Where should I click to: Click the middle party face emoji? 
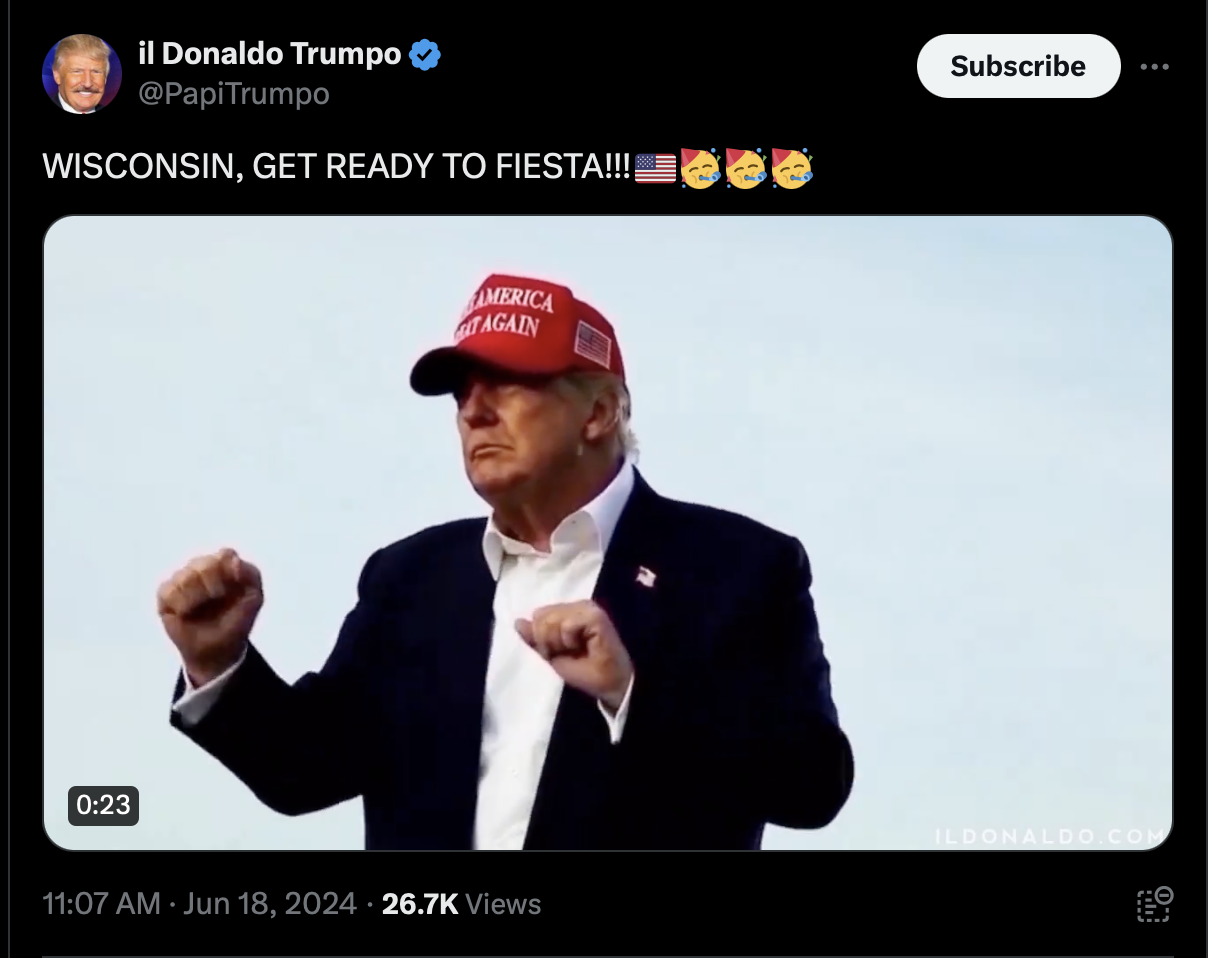[x=746, y=168]
